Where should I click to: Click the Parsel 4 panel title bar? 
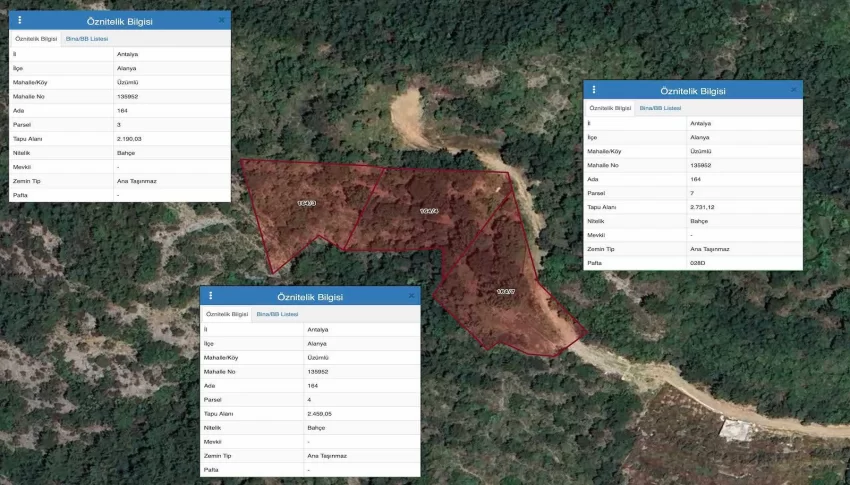310,296
